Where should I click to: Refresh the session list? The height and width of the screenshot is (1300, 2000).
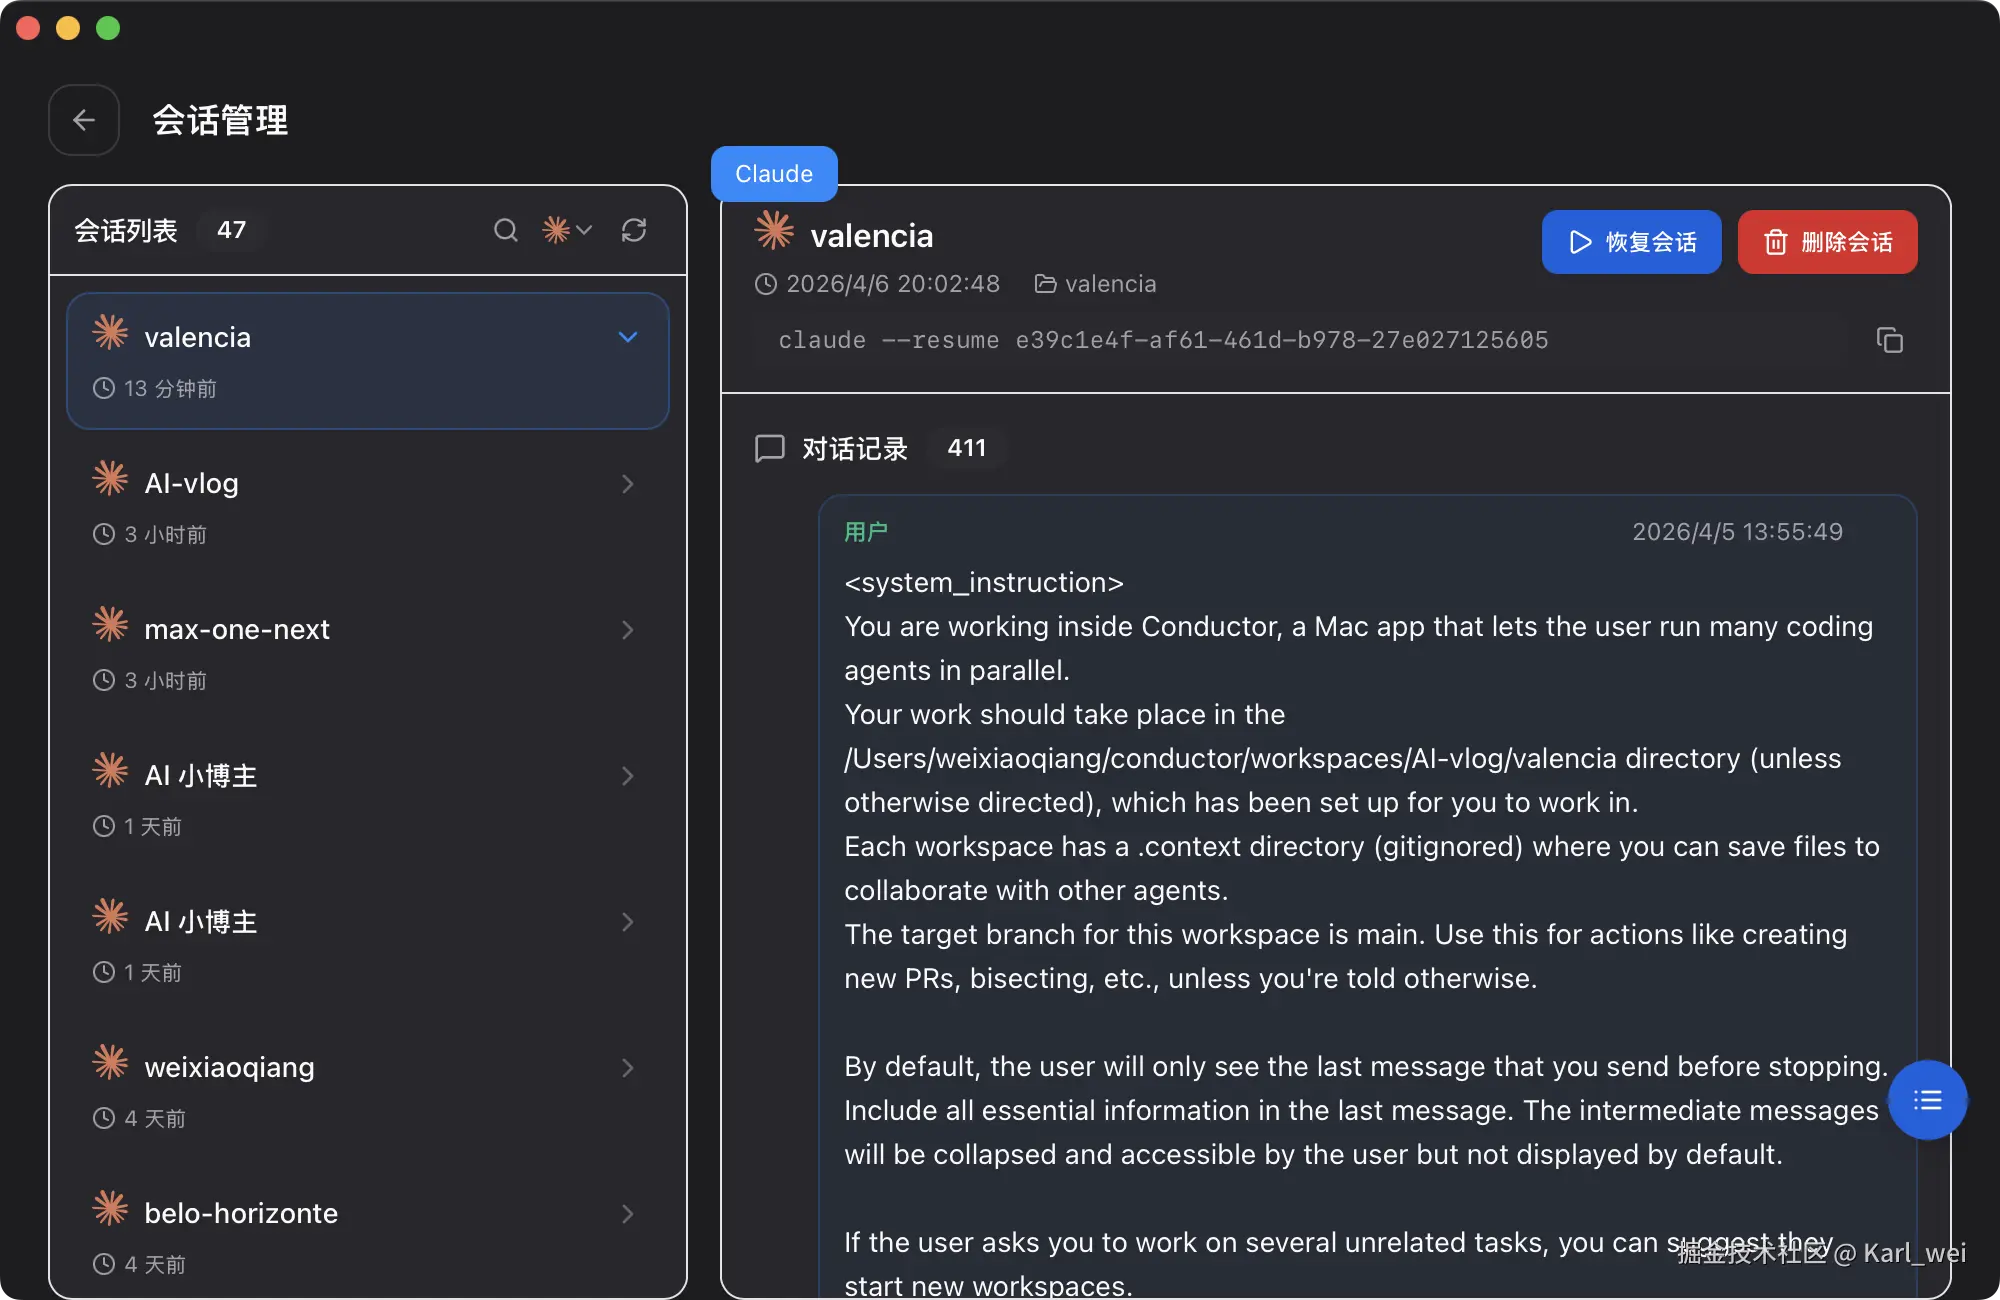point(634,231)
